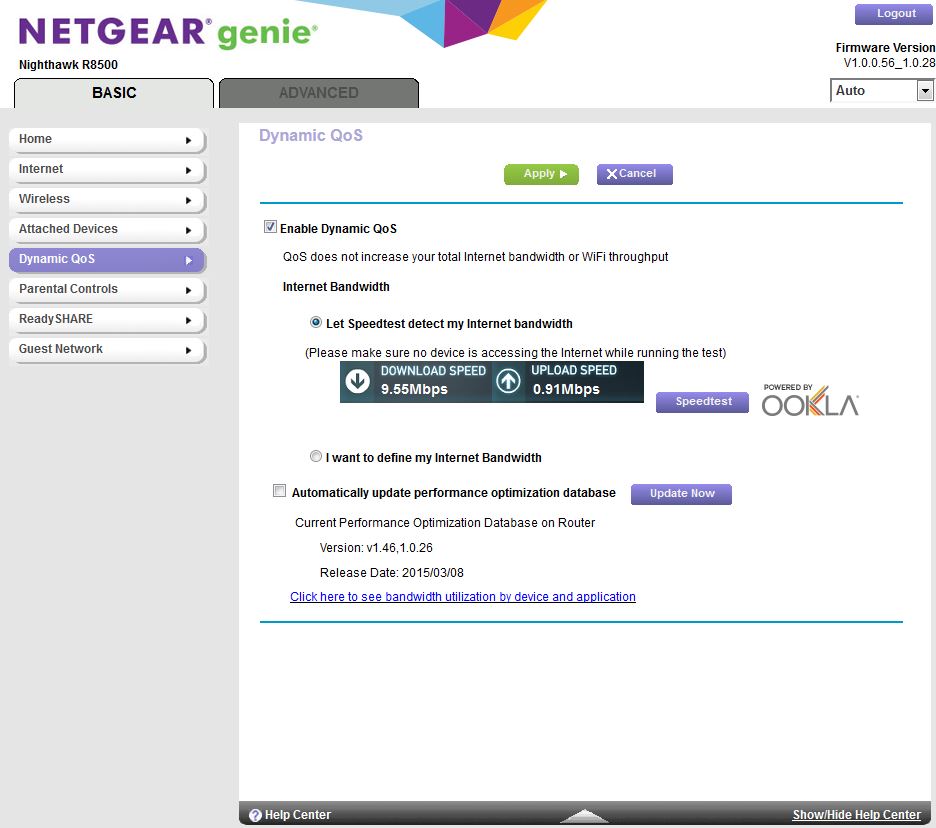Click the Internet menu arrow

pos(189,170)
